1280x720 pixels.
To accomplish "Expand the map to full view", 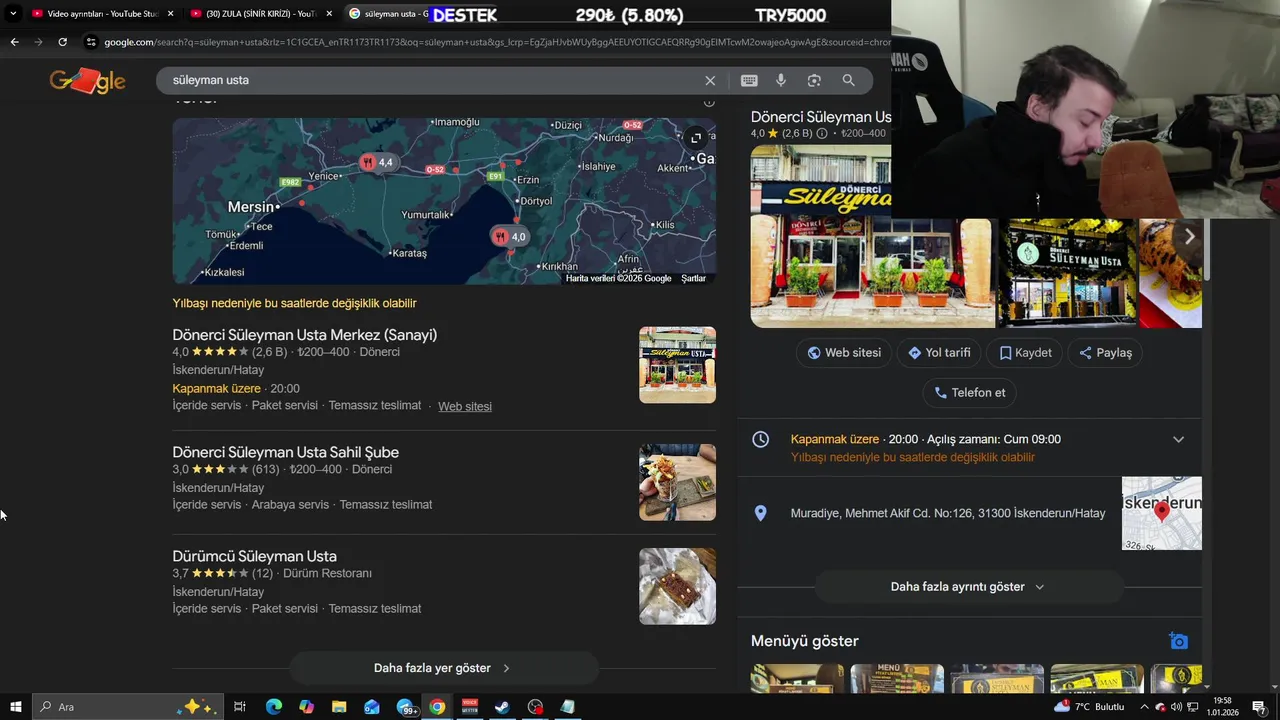I will [696, 138].
